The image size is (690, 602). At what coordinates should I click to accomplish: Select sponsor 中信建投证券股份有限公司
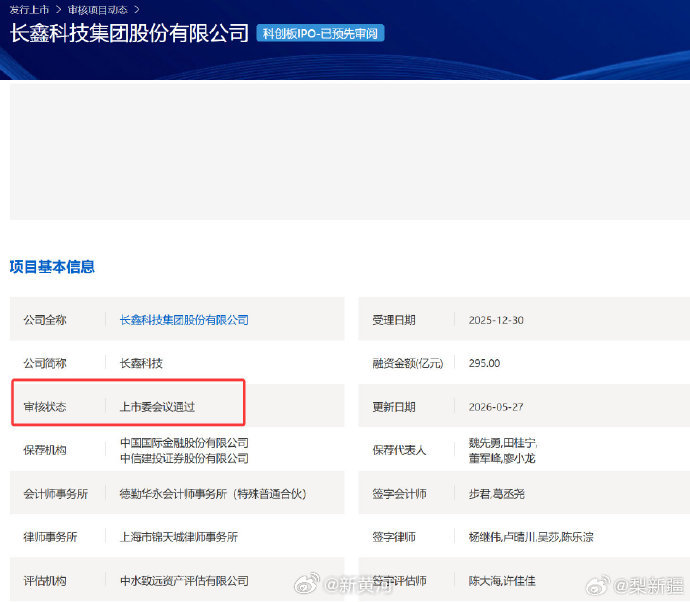click(184, 458)
